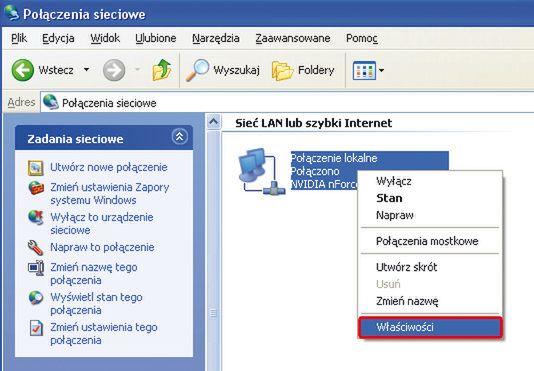Click Wyłącz to urządzenie sieciowe link

click(x=102, y=223)
